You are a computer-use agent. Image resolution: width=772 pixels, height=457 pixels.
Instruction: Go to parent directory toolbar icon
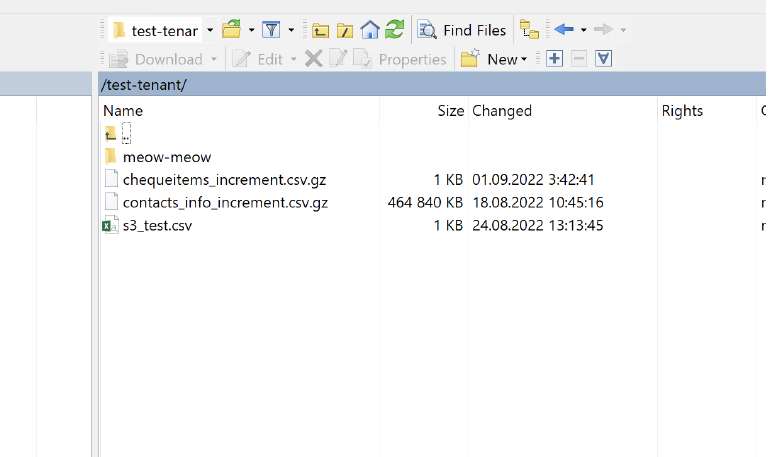(x=320, y=30)
